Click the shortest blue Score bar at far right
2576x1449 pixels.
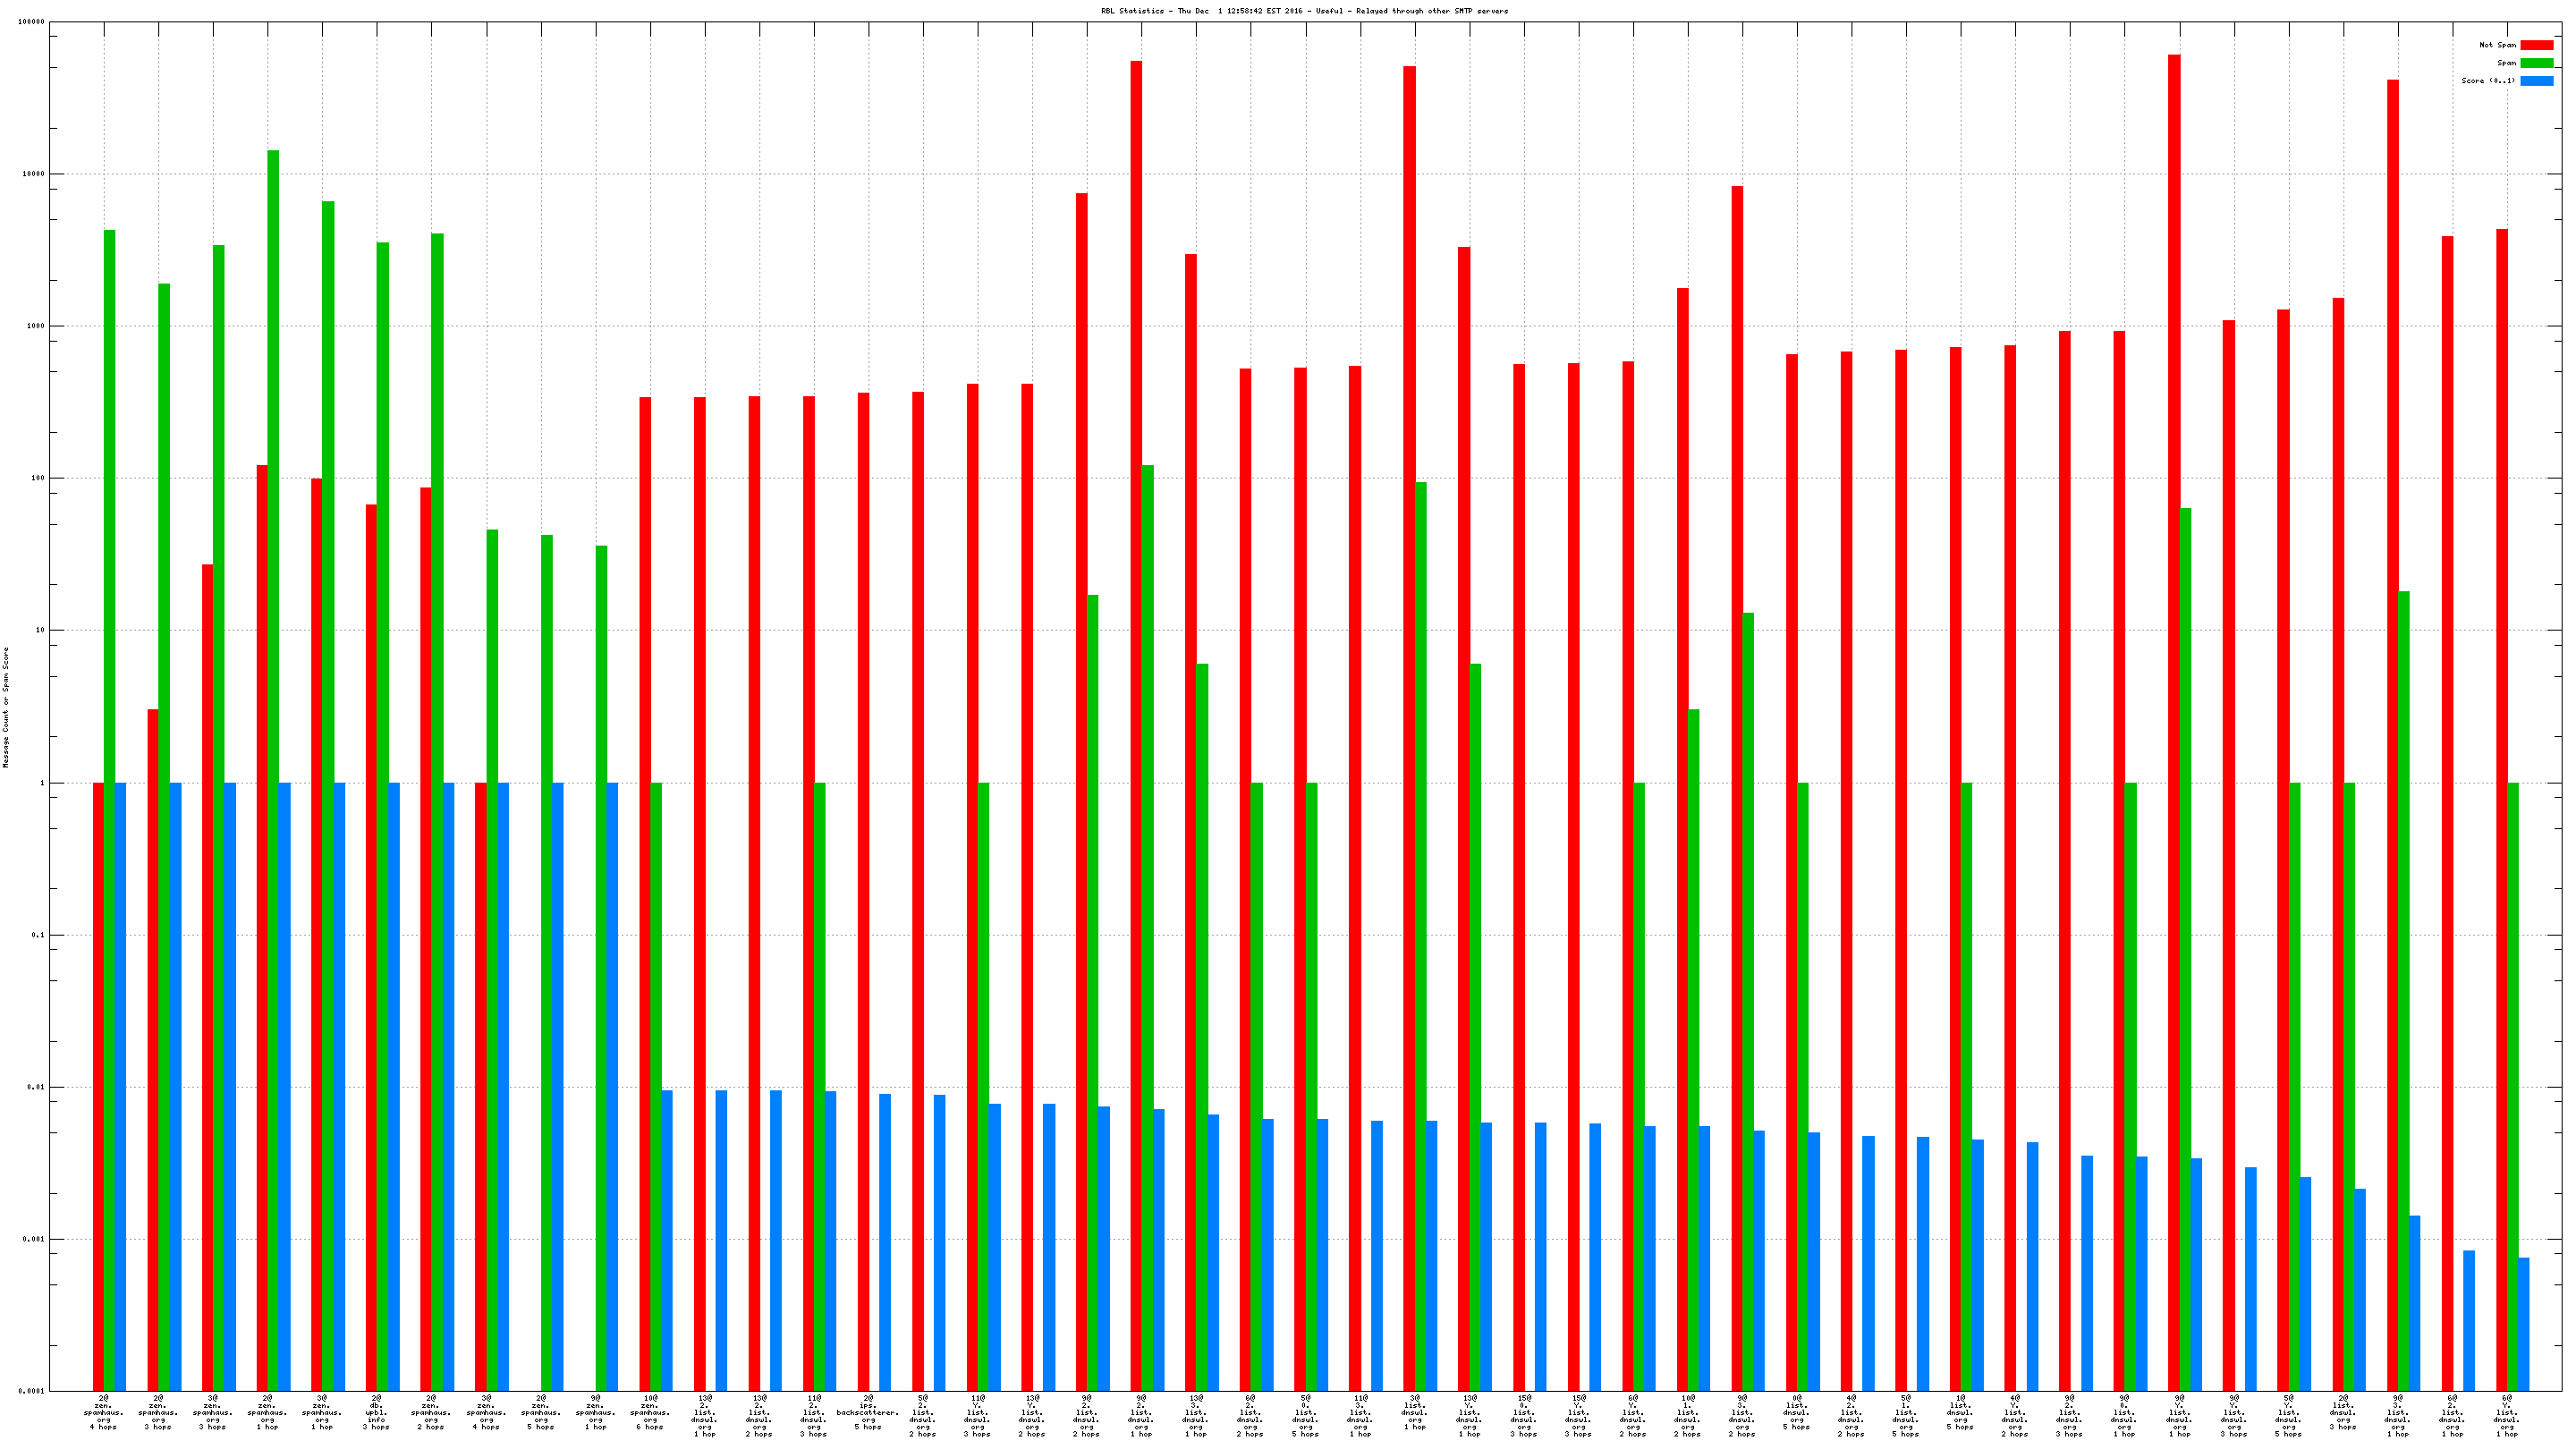(2523, 1323)
